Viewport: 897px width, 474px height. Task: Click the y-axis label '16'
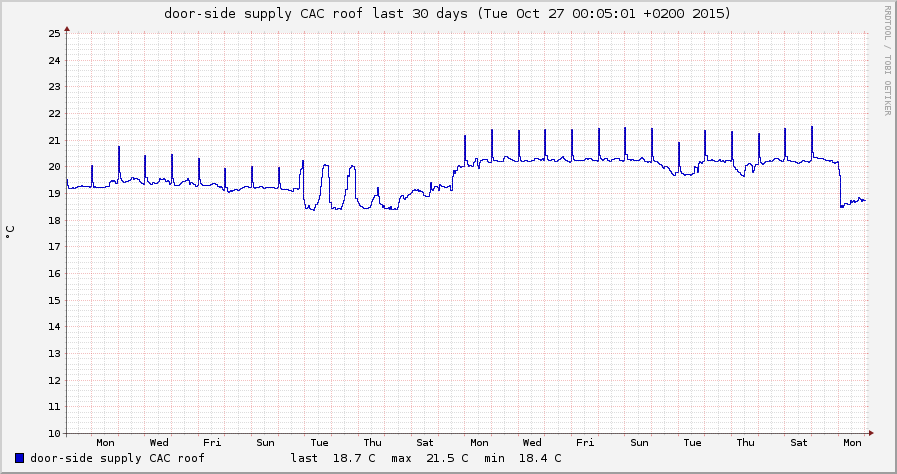pos(54,274)
